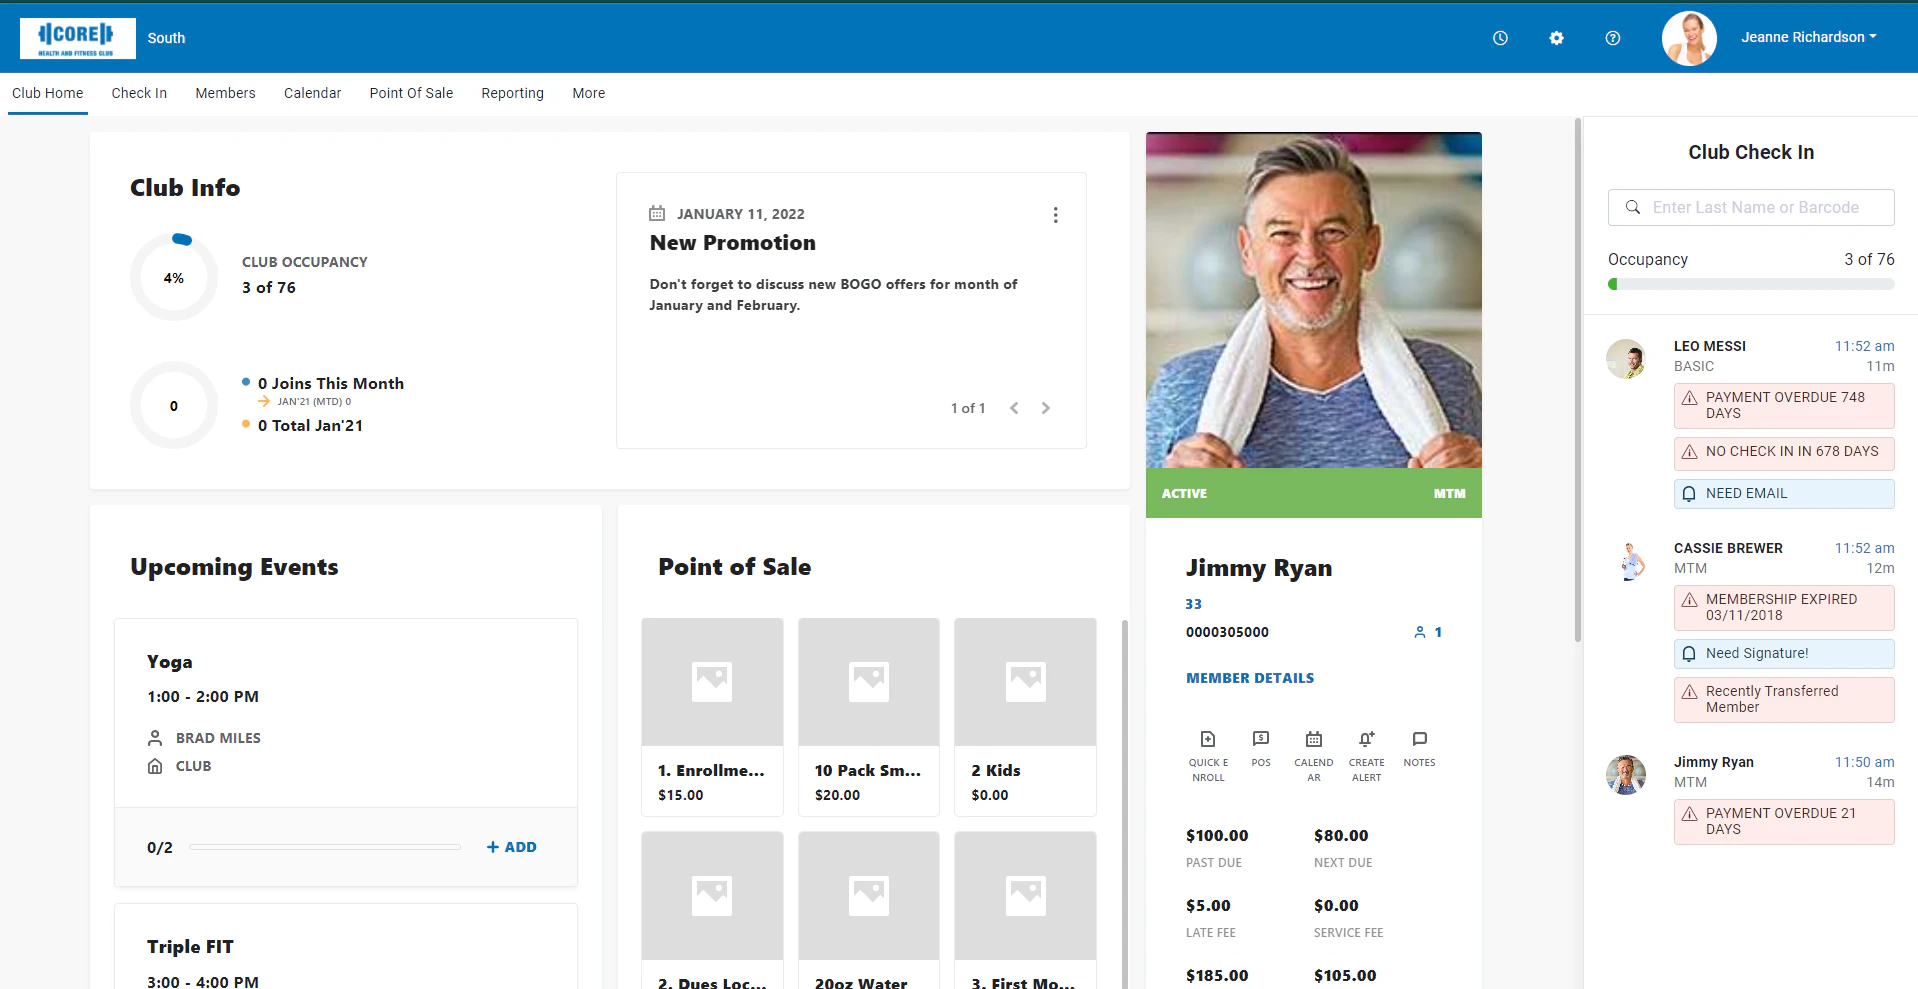The height and width of the screenshot is (989, 1918).
Task: Click ADD on the Yoga event
Action: (x=511, y=846)
